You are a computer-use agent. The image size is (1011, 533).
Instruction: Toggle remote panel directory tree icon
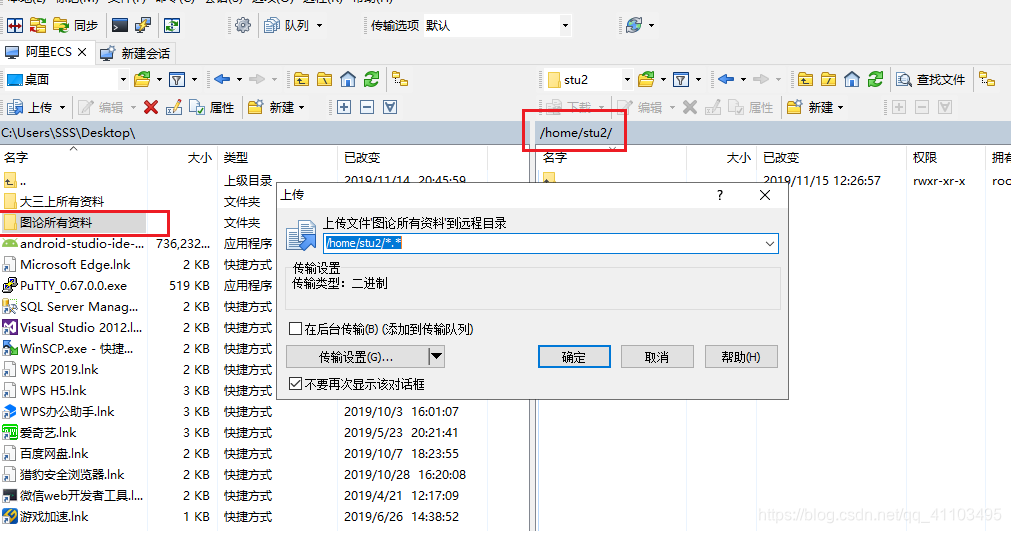987,80
